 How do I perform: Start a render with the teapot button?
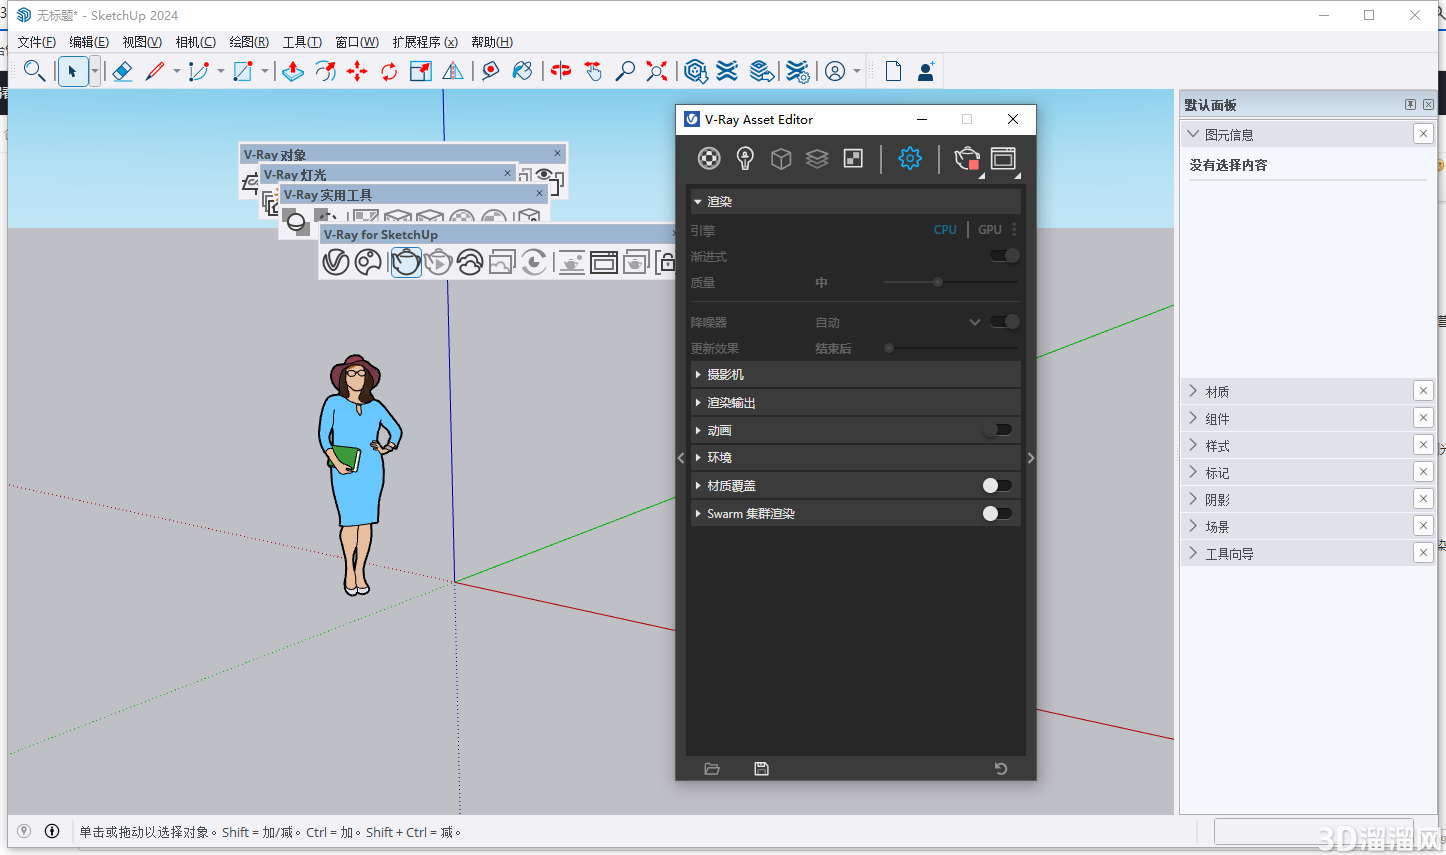967,158
